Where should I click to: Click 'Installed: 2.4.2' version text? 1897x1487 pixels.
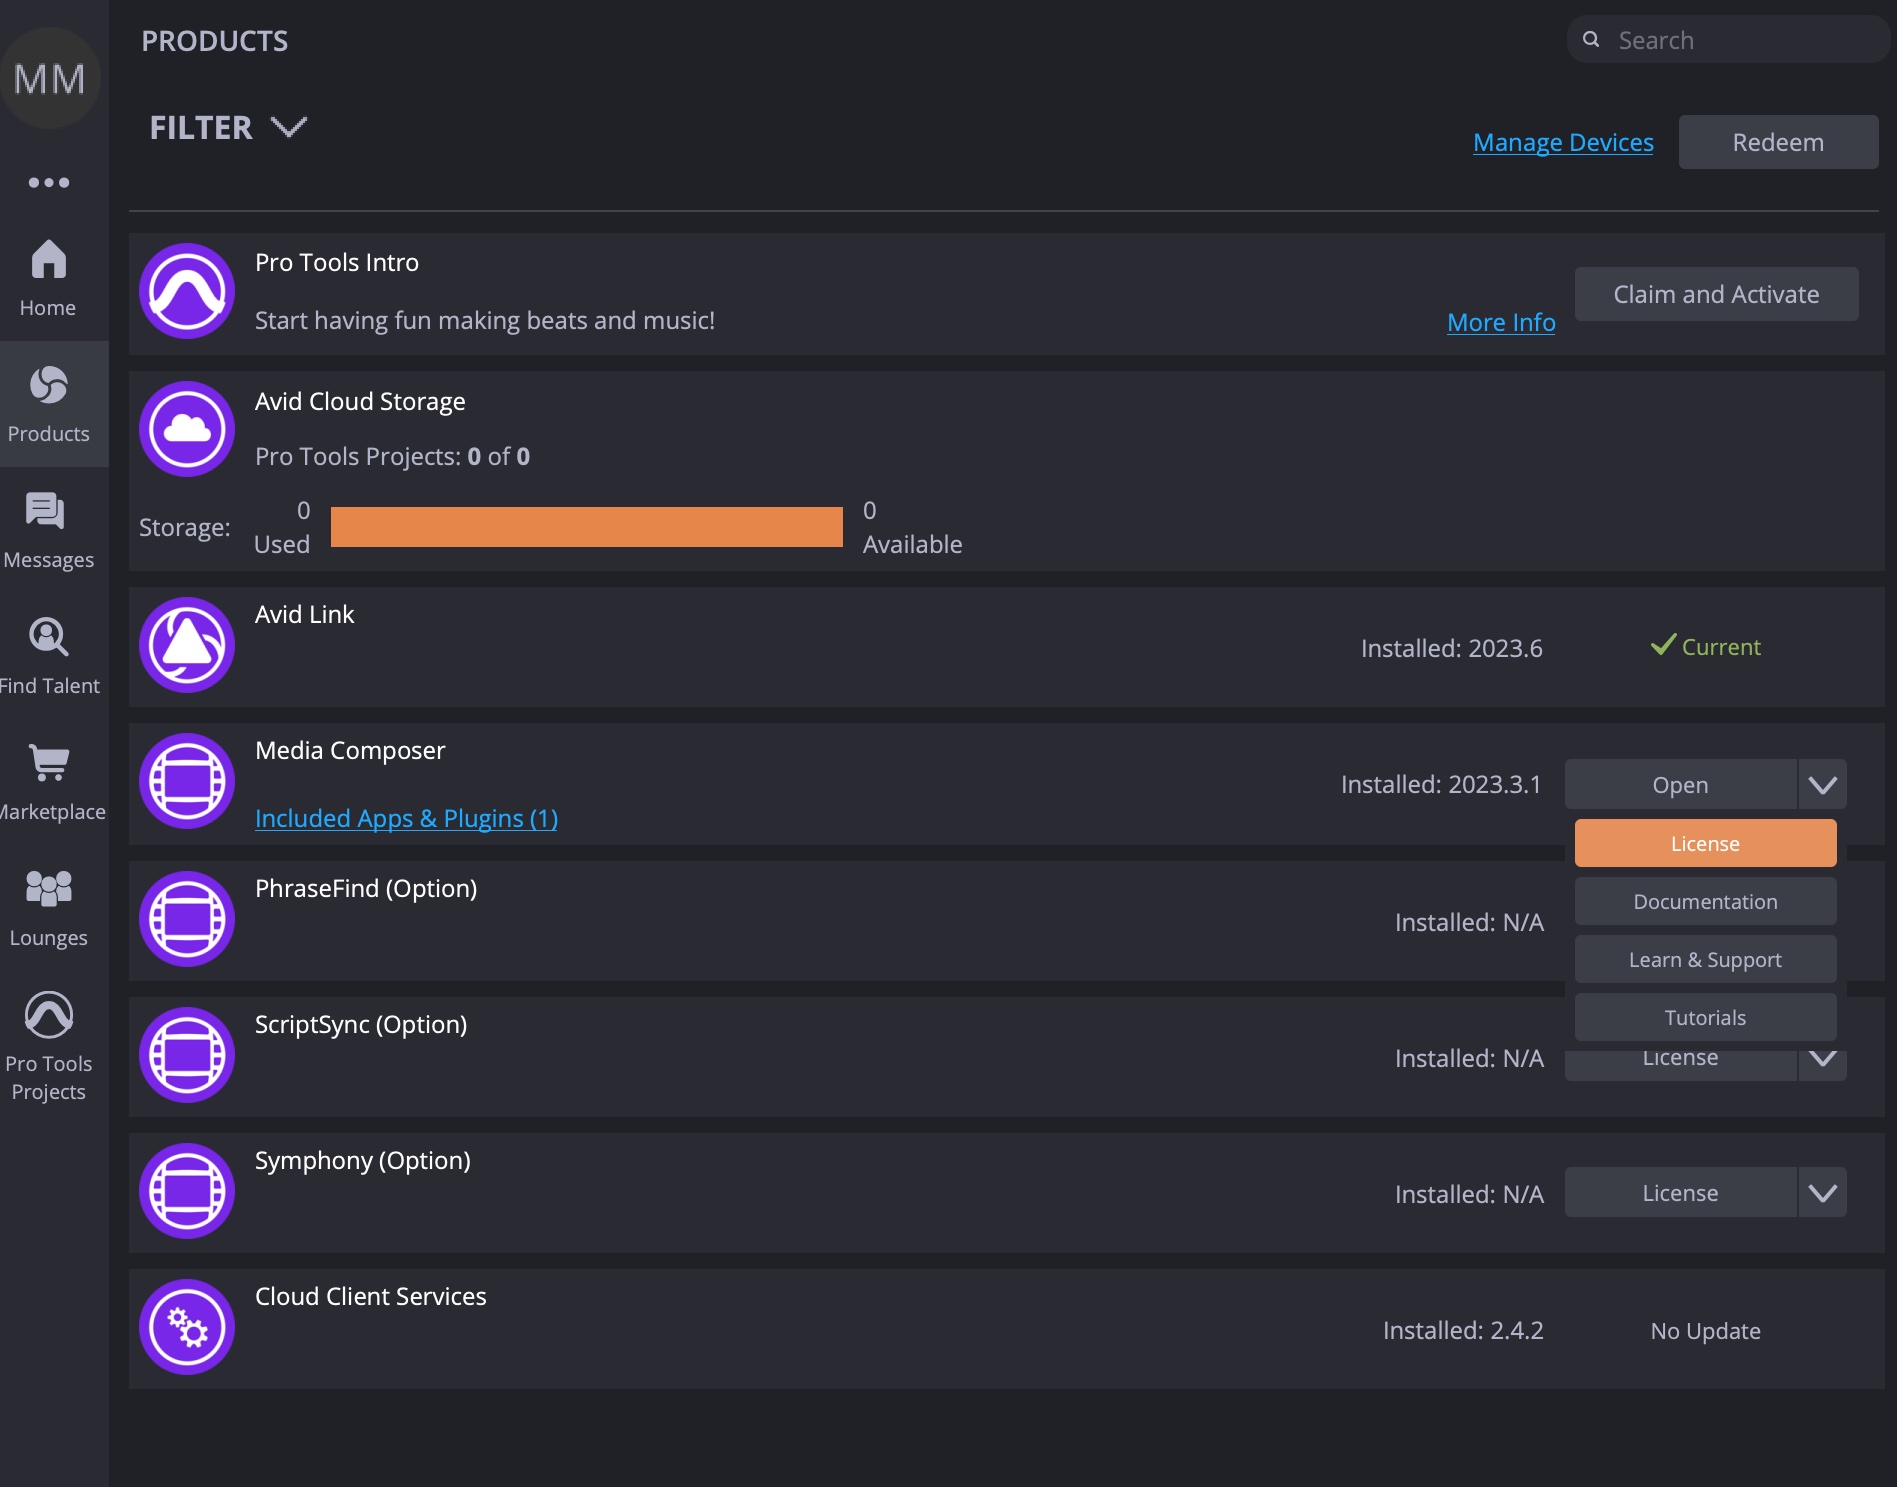[1463, 1330]
